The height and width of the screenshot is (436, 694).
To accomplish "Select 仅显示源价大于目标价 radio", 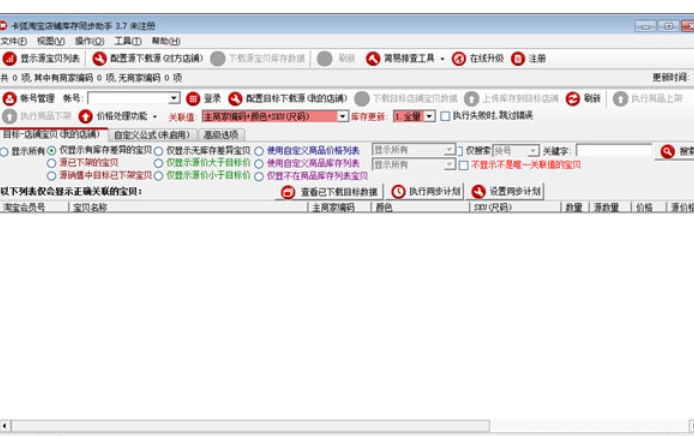I will coord(158,163).
